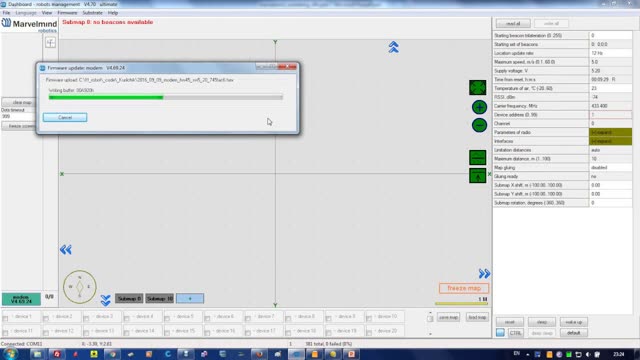The height and width of the screenshot is (360, 640).
Task: Select the Submap 10 tab
Action: (160, 298)
